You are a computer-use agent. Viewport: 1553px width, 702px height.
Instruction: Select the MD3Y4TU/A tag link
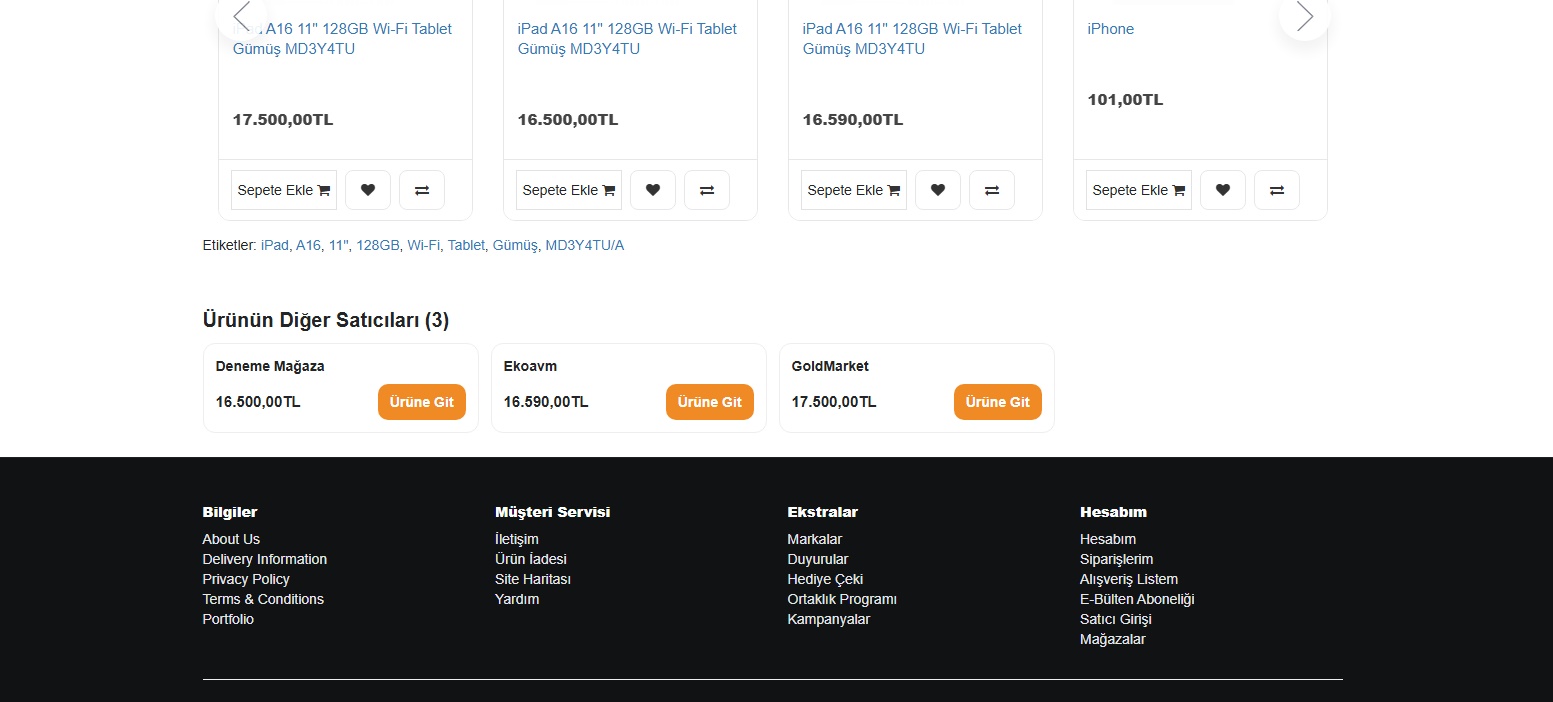584,245
